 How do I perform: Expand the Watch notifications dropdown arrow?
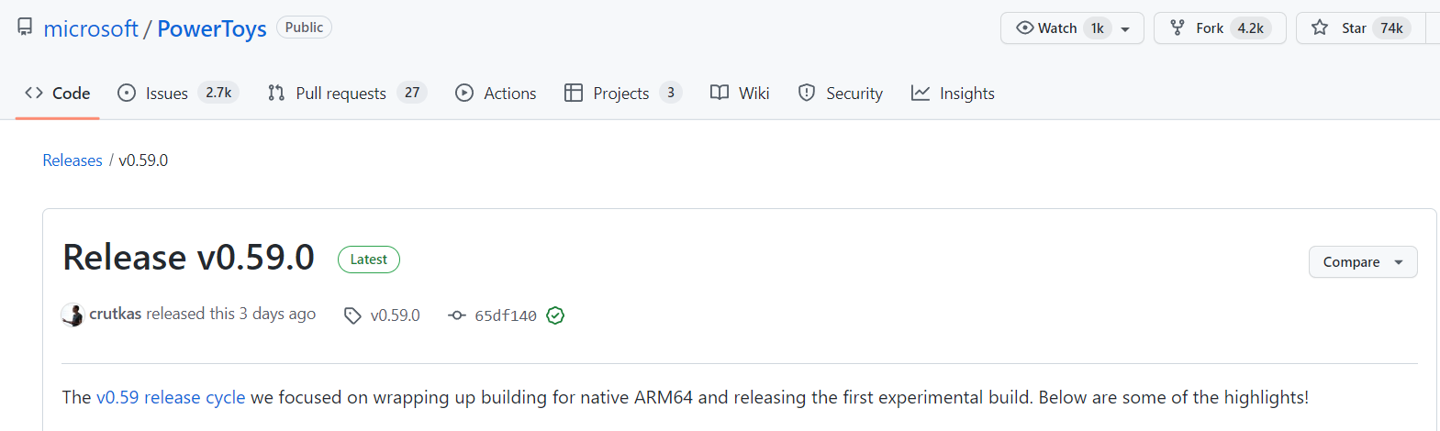1125,29
